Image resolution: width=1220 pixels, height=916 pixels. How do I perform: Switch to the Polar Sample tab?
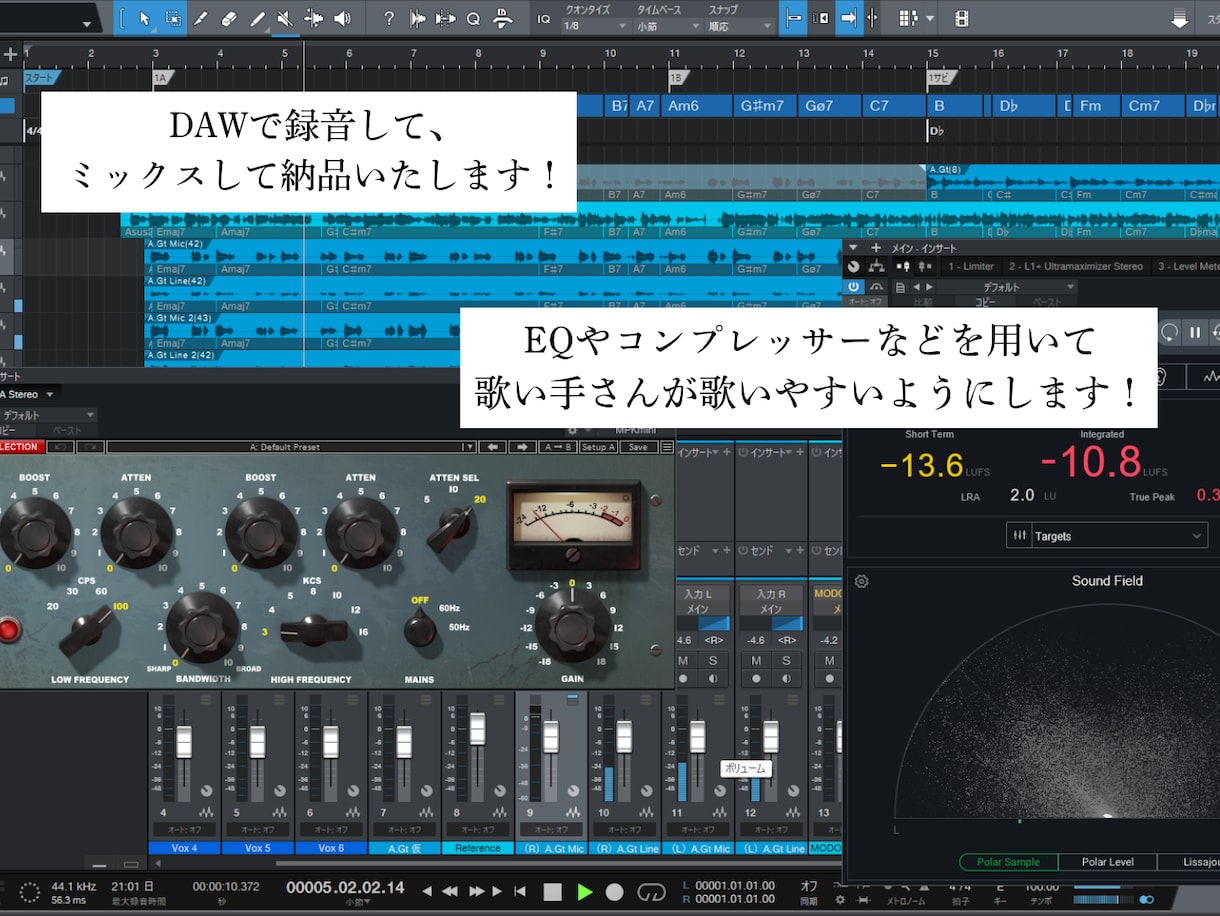1008,862
